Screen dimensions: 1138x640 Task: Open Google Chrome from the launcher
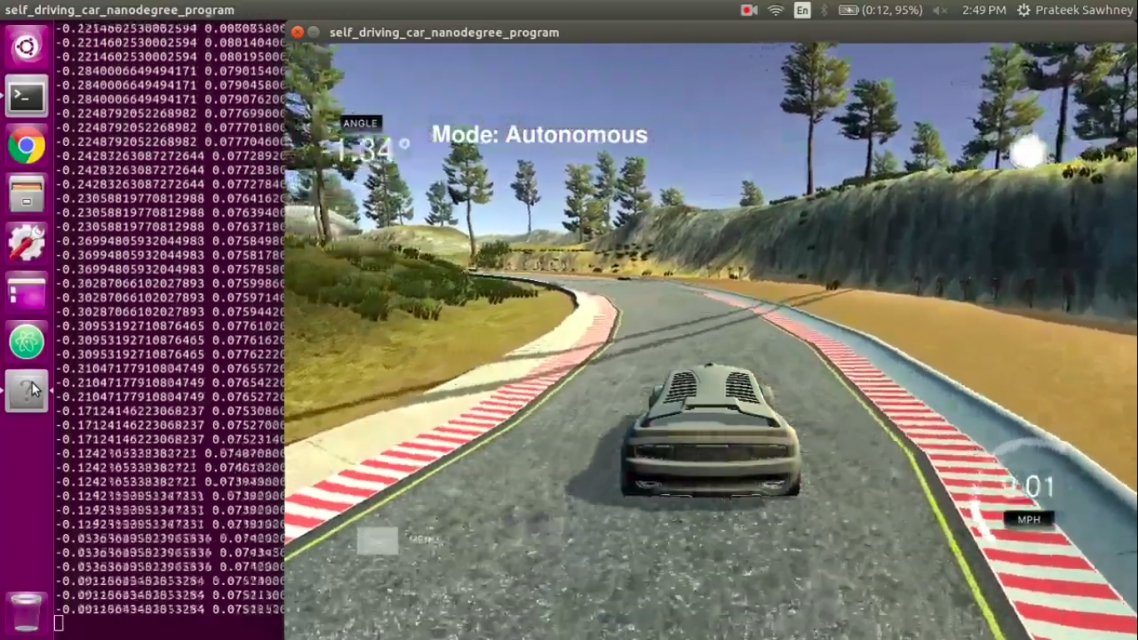coord(26,145)
